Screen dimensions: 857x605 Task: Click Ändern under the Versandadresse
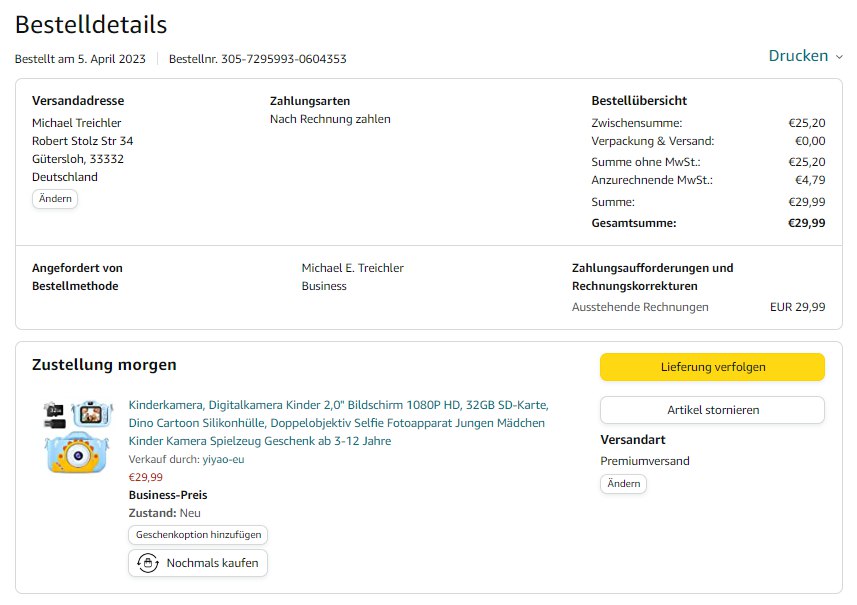coord(55,199)
